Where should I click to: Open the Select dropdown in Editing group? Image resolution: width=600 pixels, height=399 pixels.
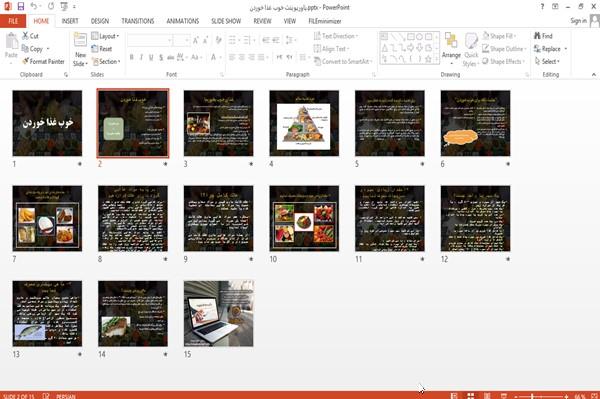pos(547,61)
